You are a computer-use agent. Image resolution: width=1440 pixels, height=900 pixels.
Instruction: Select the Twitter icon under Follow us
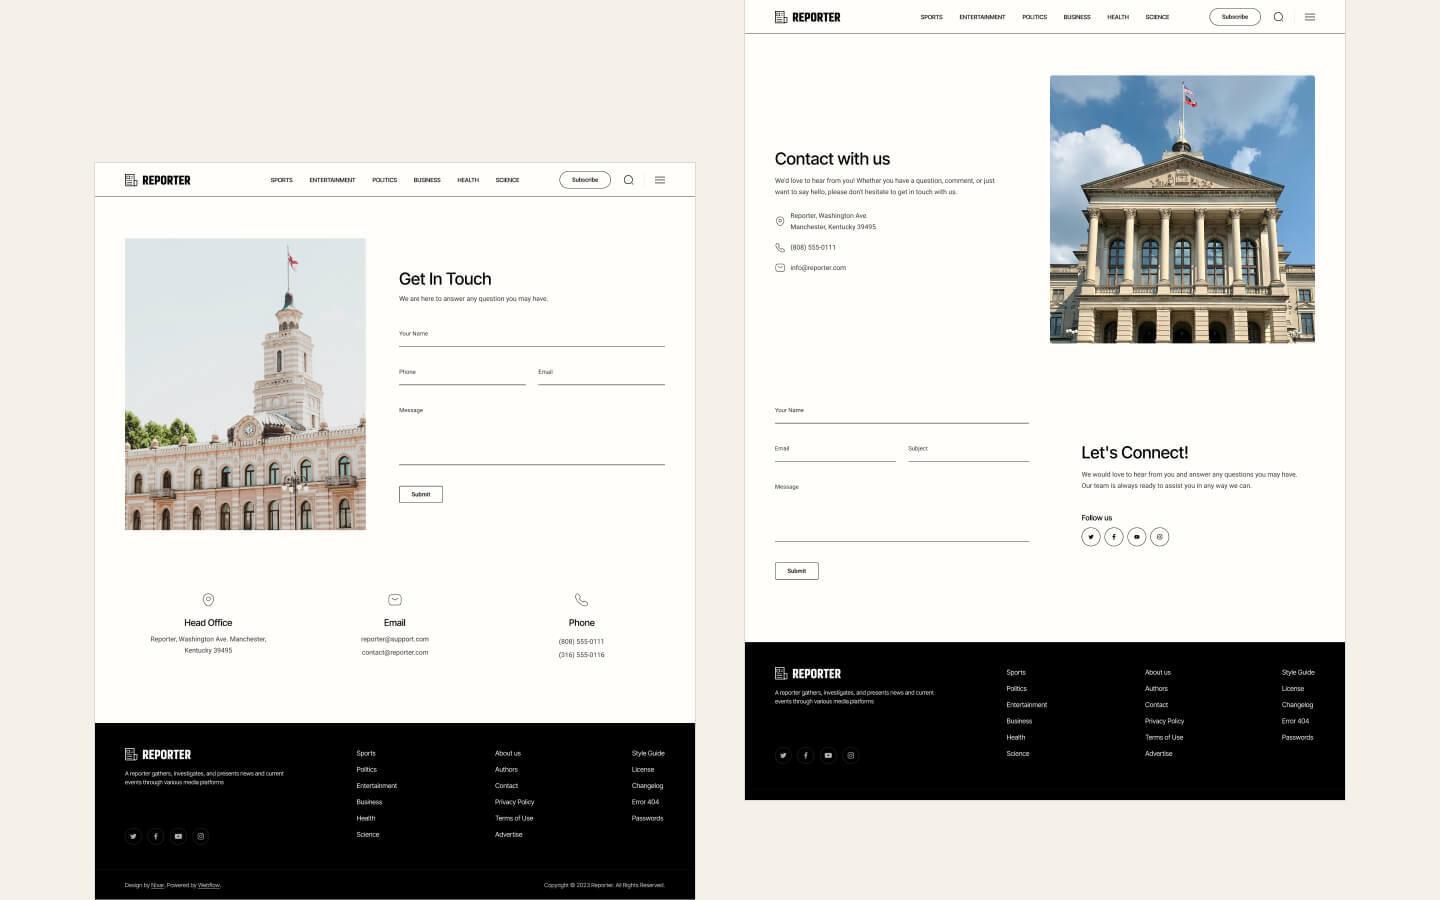(x=1091, y=537)
